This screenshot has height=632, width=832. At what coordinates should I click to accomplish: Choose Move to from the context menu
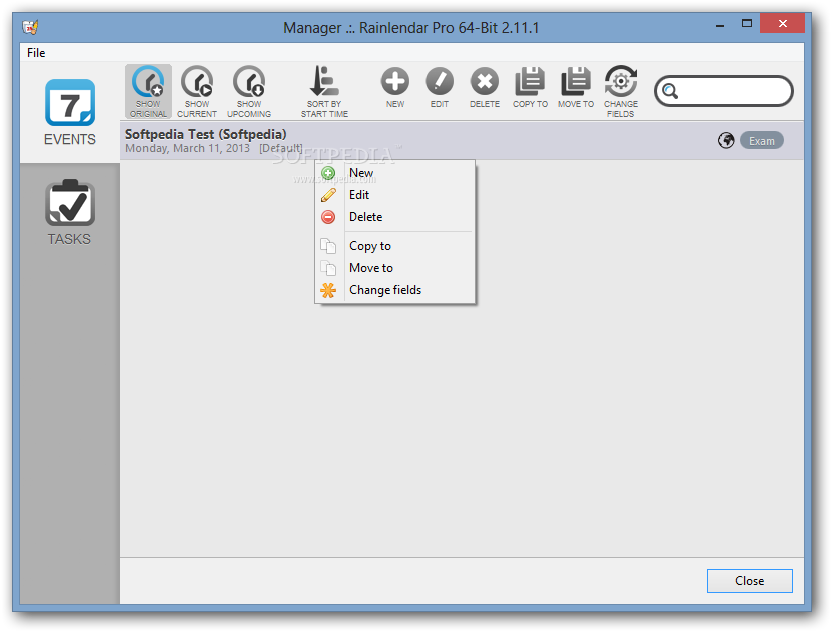pyautogui.click(x=395, y=268)
